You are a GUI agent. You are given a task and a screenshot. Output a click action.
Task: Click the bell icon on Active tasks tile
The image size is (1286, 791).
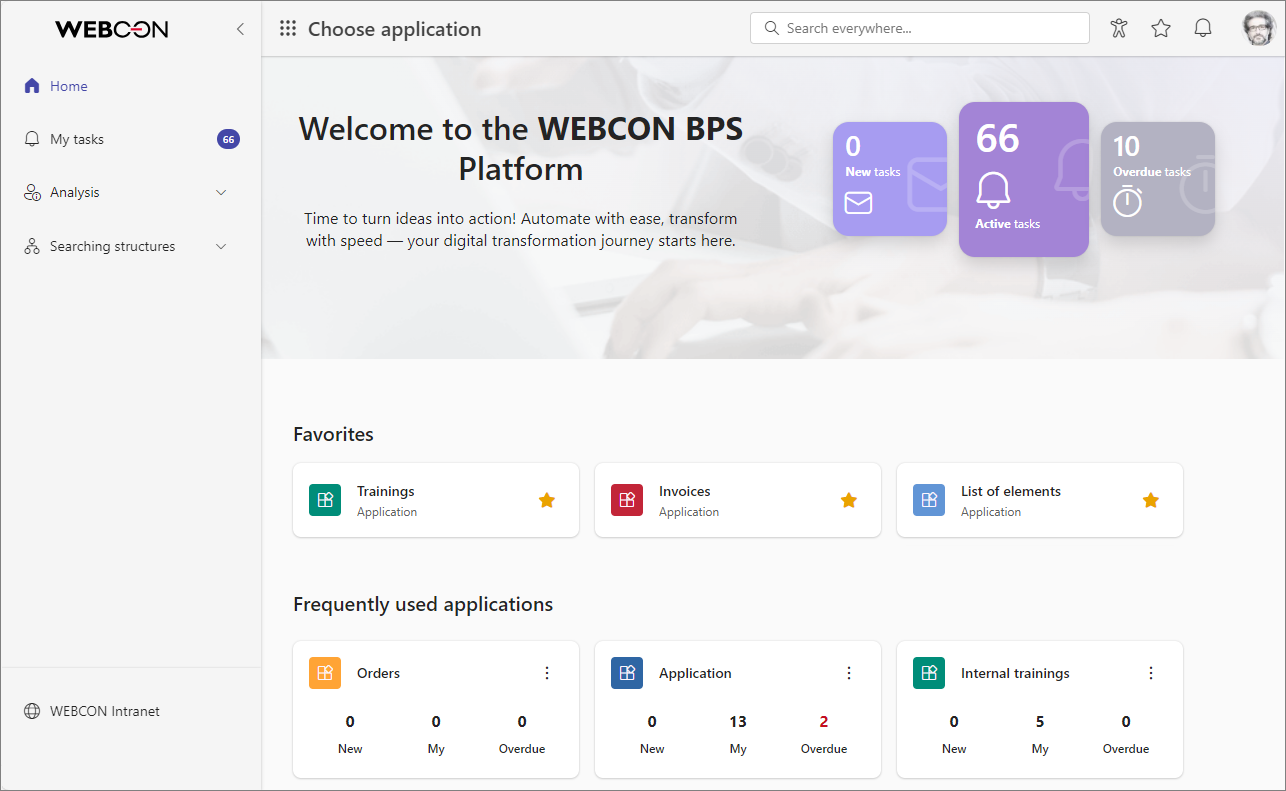click(x=993, y=190)
